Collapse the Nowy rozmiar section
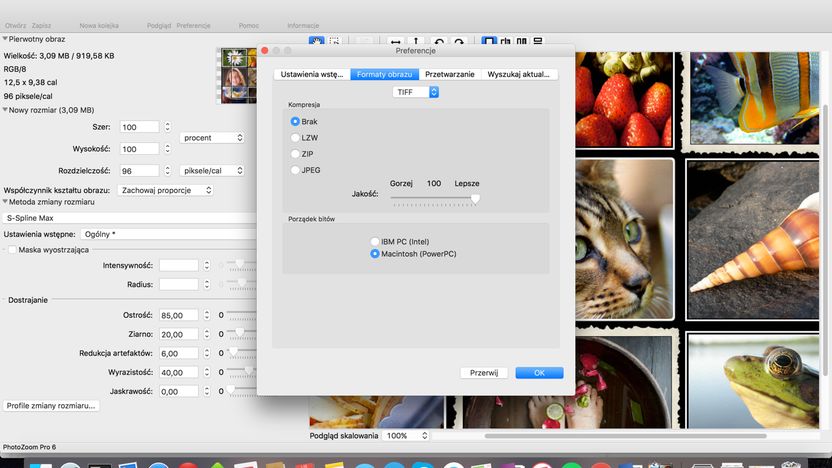This screenshot has height=468, width=832. 5,110
